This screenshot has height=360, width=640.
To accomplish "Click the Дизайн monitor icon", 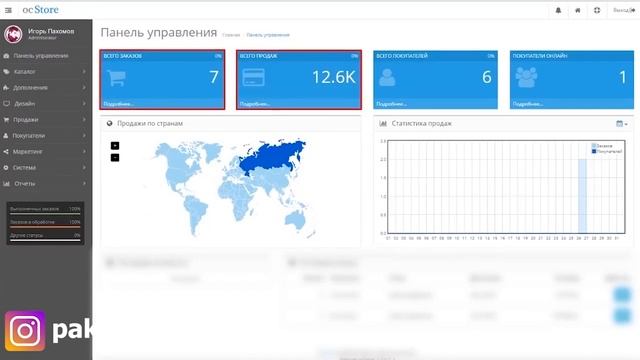I will coord(6,104).
